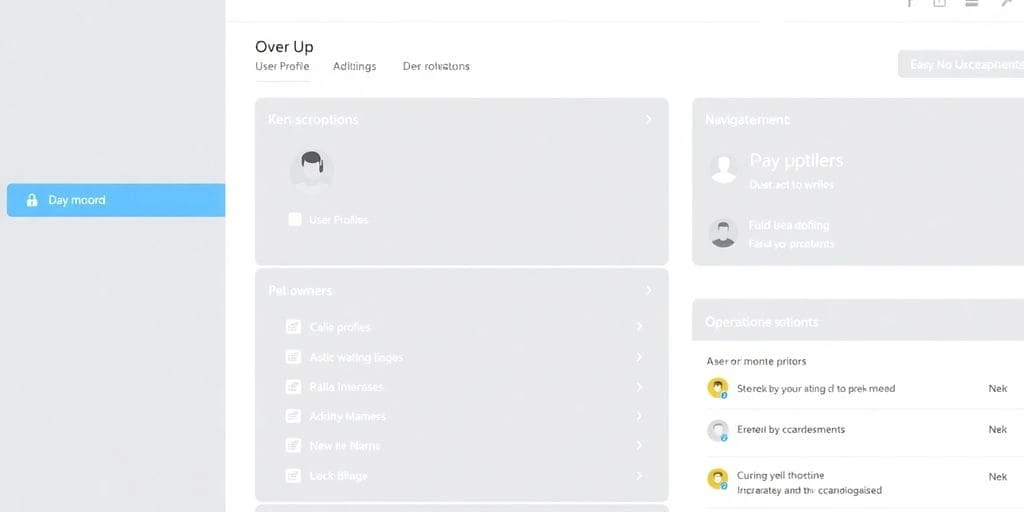Click the icon next to Leck Bllage
The image size is (1024, 512).
tap(293, 475)
